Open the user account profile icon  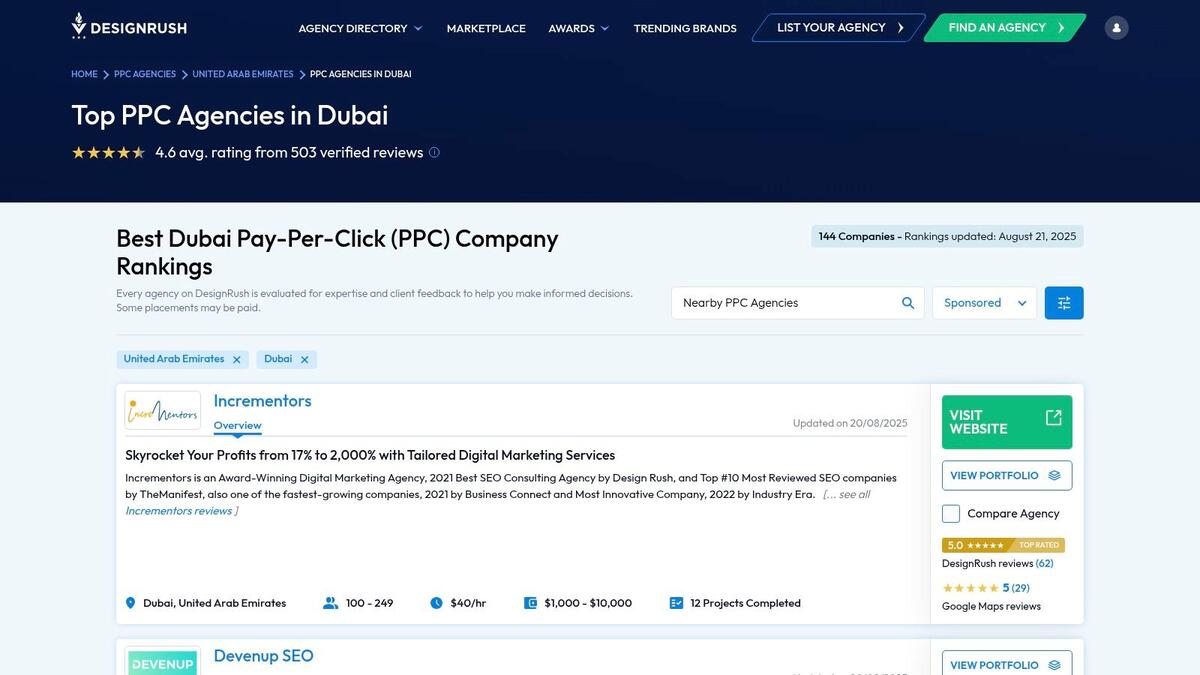[1115, 27]
